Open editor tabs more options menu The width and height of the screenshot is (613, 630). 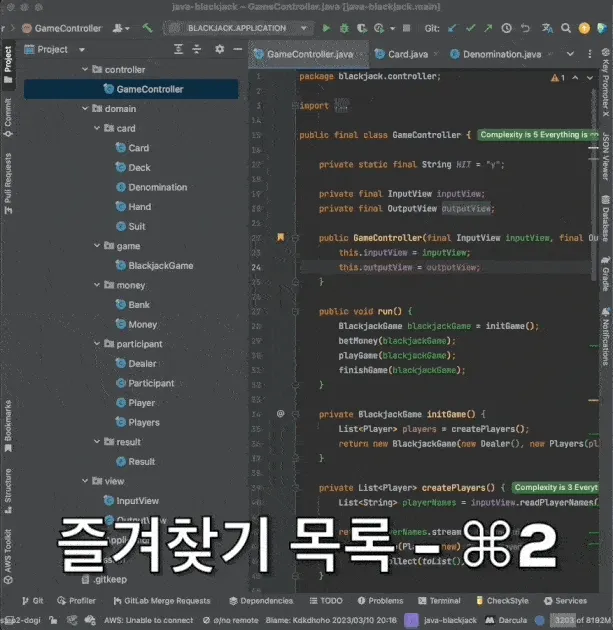click(590, 54)
